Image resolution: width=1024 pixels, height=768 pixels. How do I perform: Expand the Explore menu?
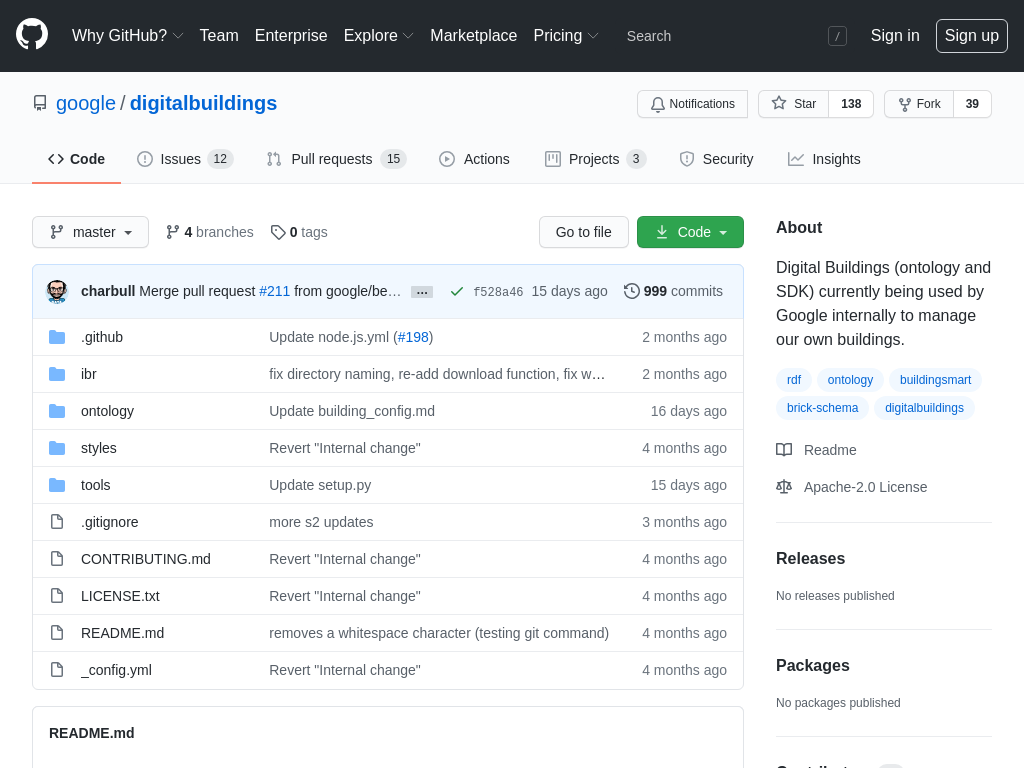(x=379, y=35)
